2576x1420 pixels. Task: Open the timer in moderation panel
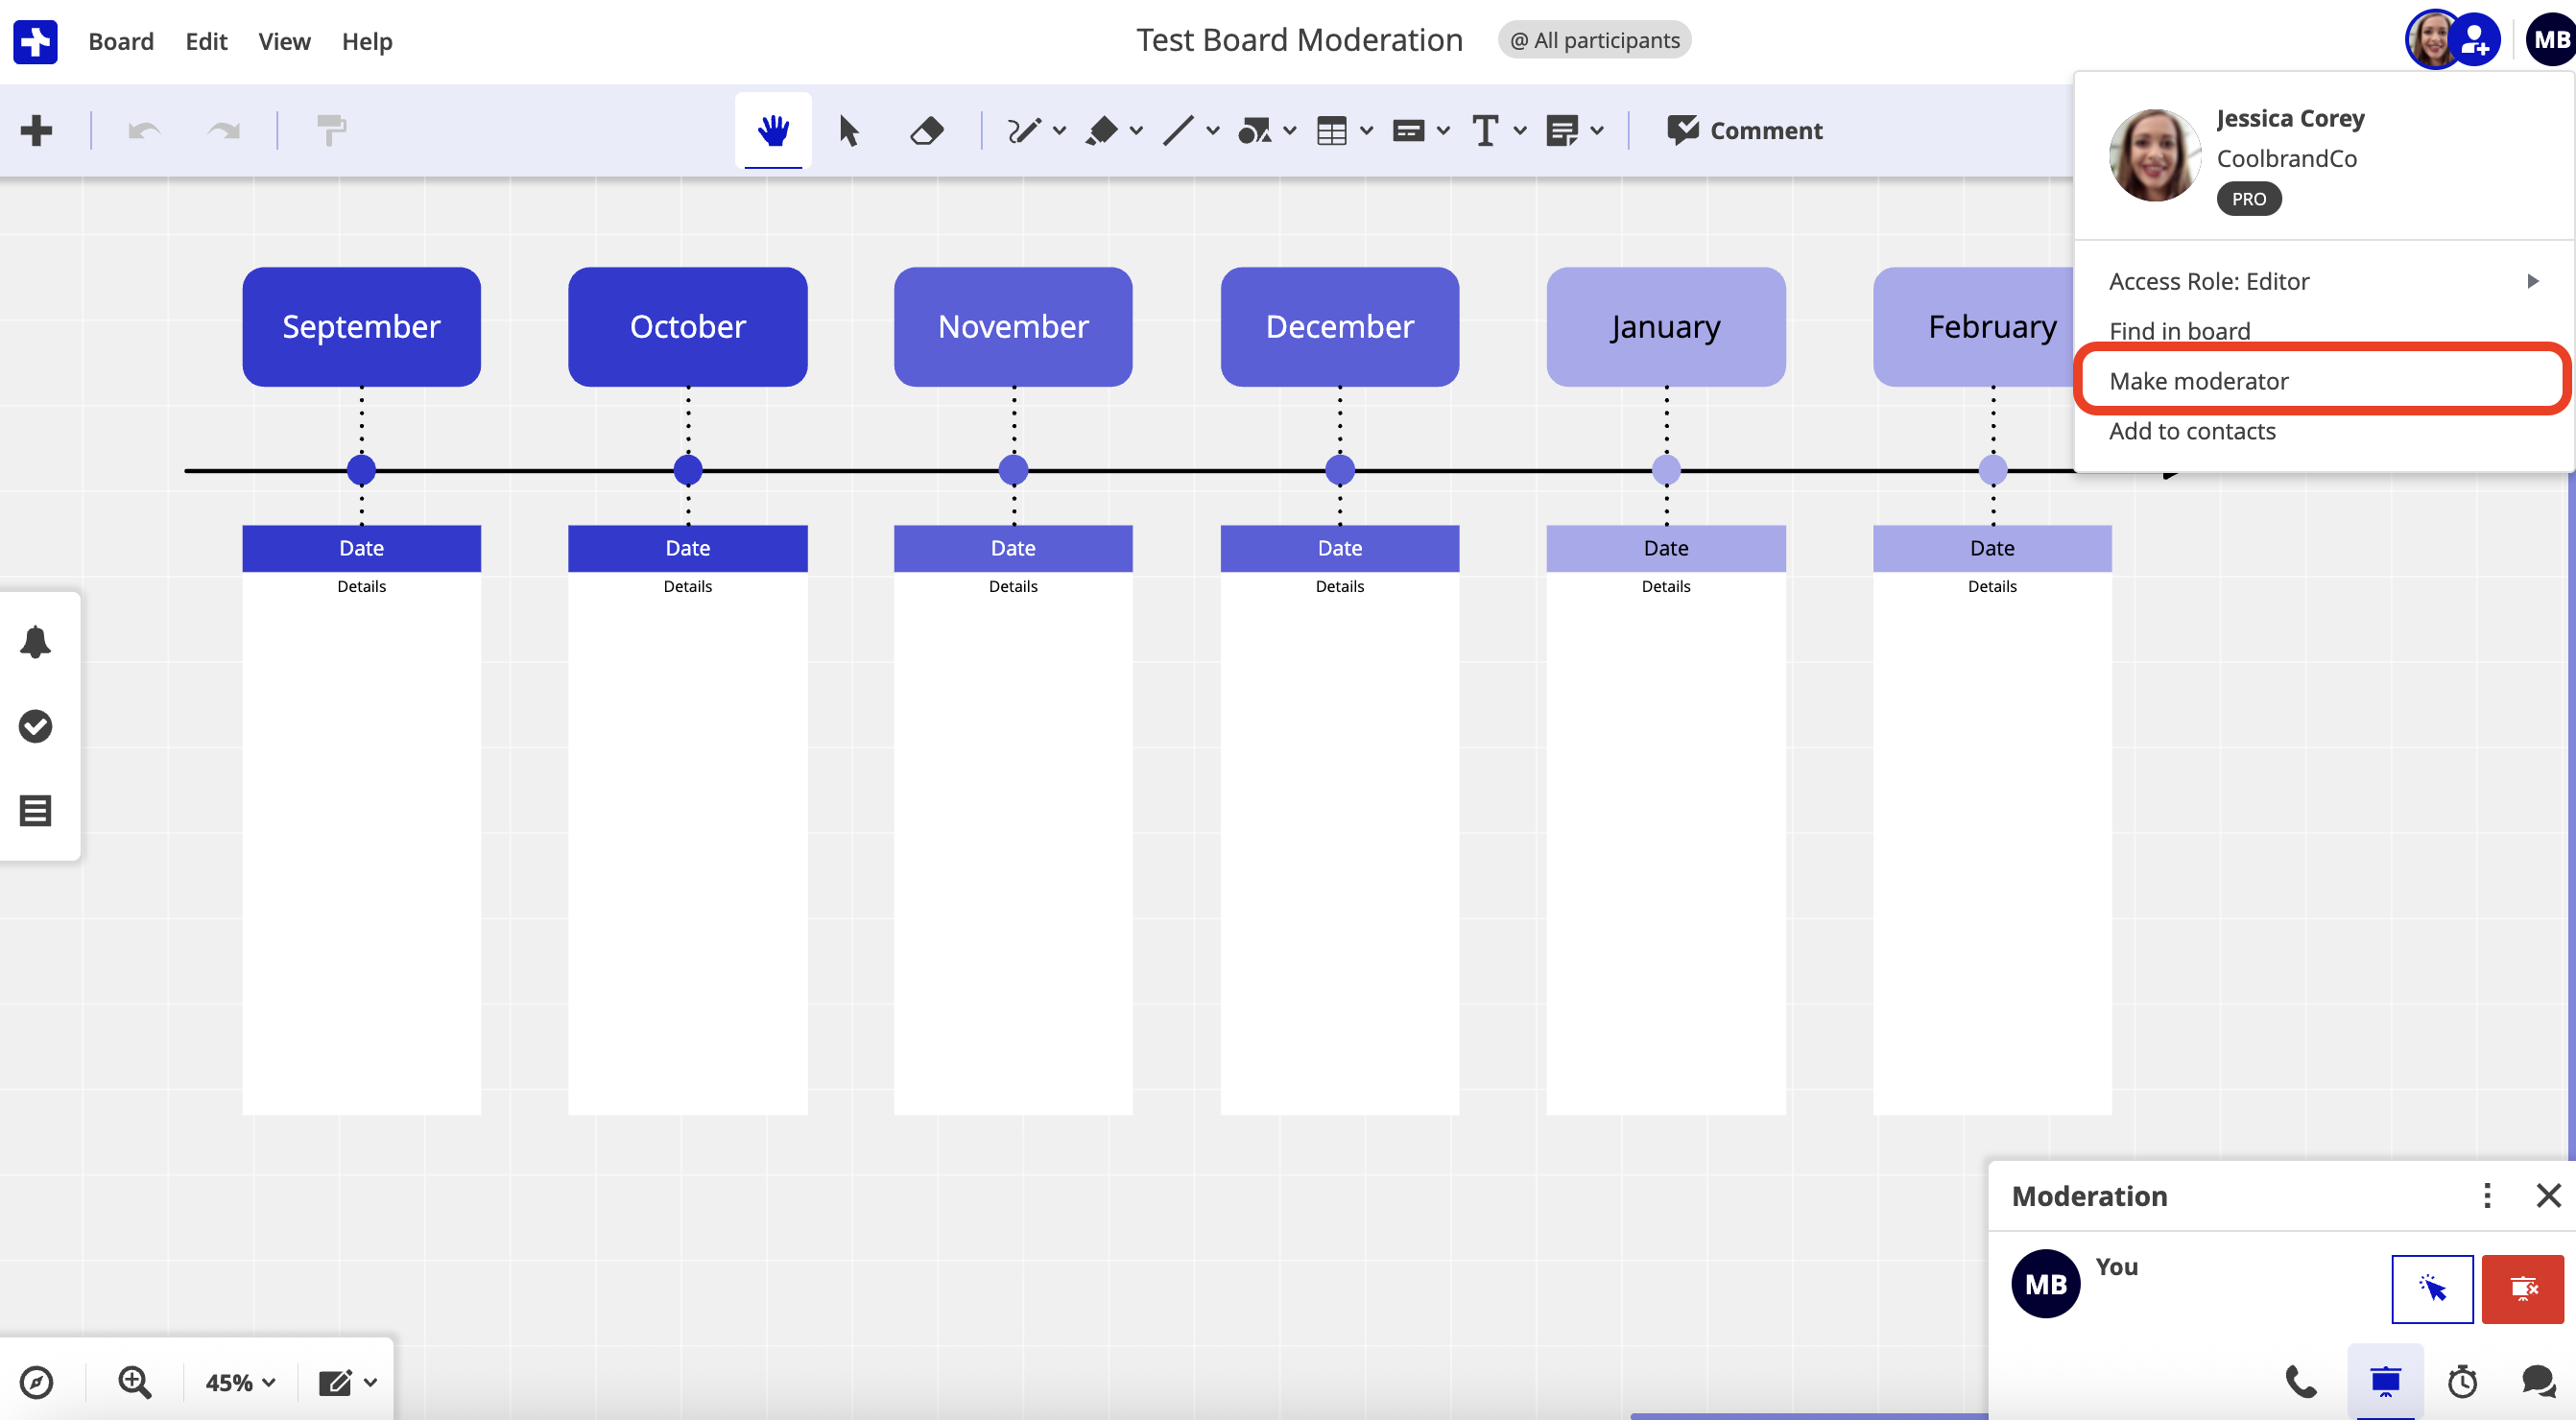click(x=2462, y=1382)
